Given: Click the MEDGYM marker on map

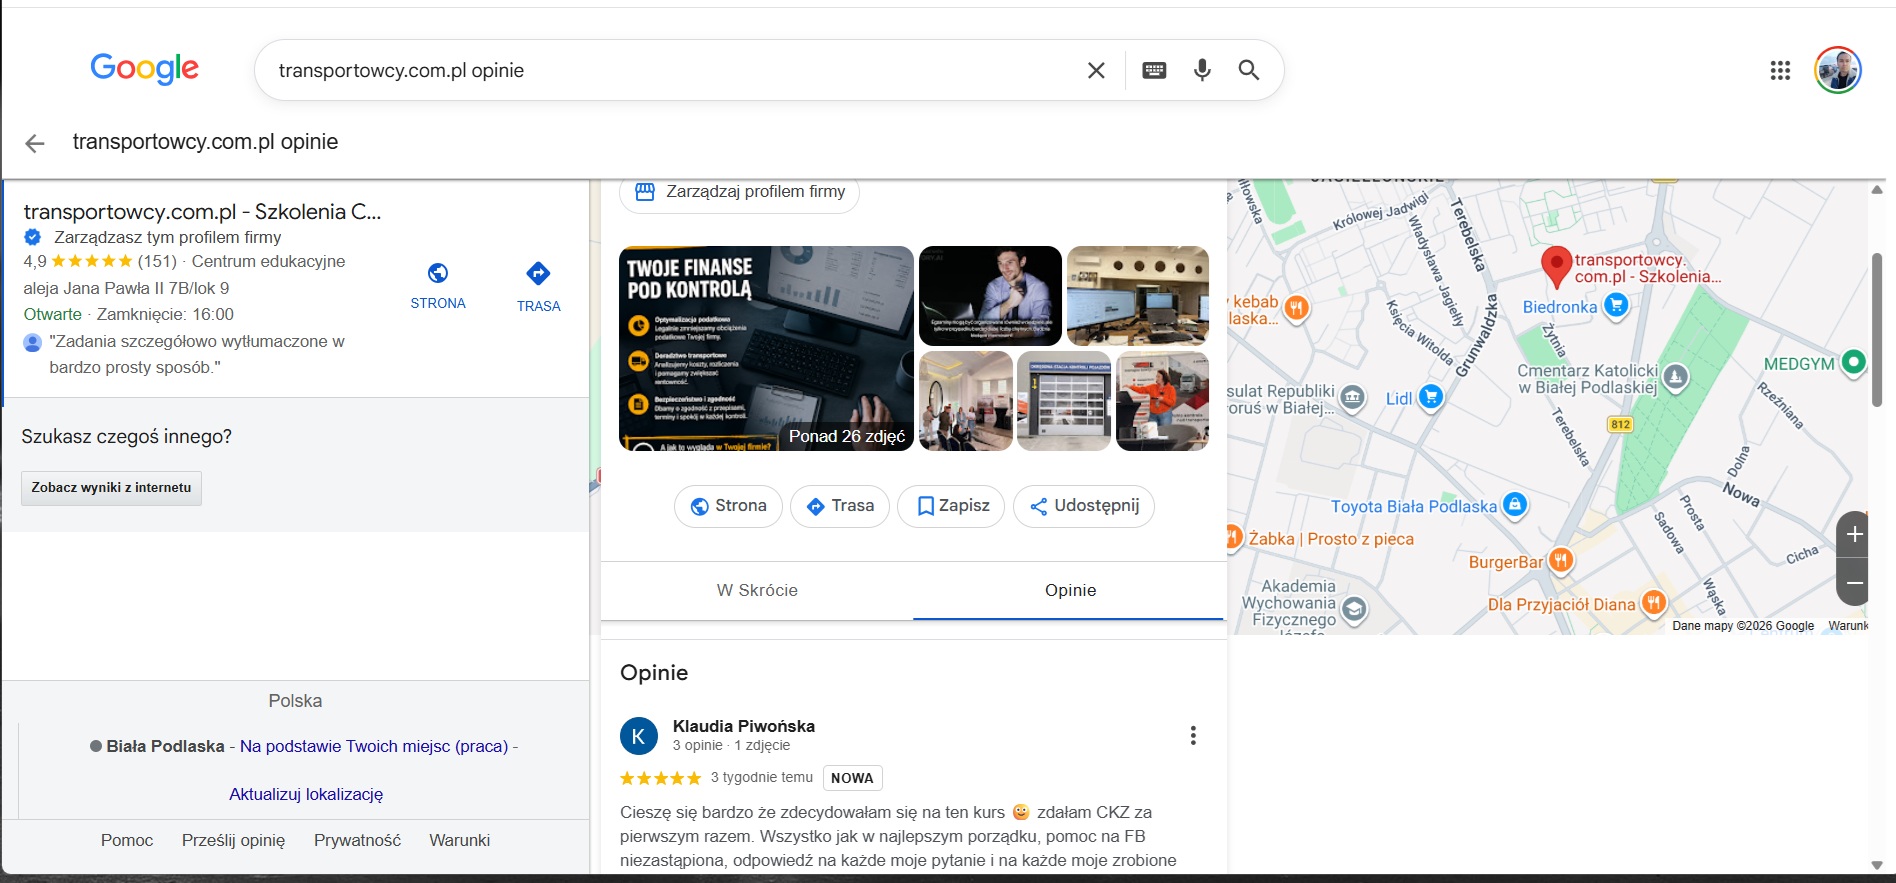Looking at the screenshot, I should coord(1853,362).
